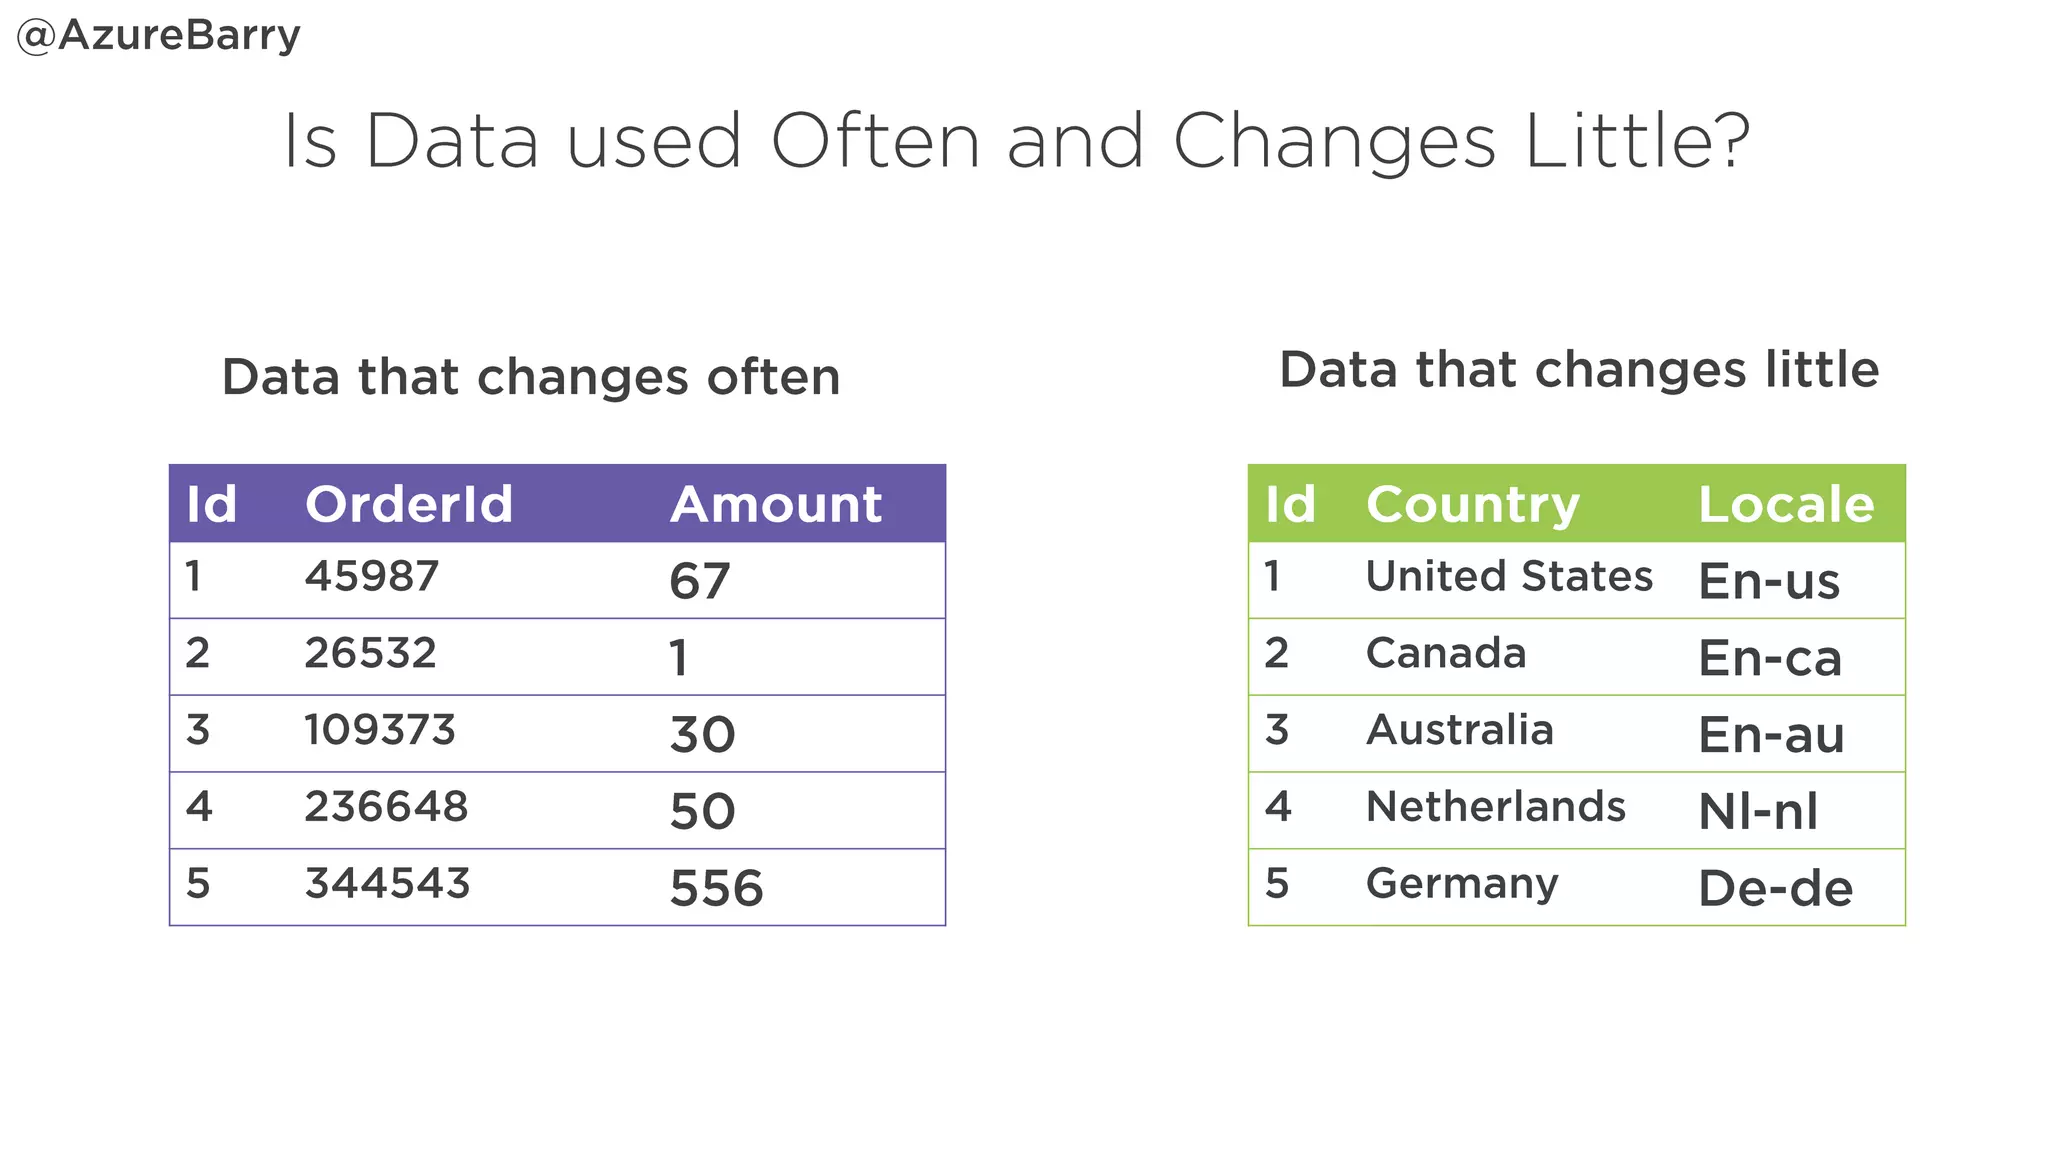2048x1152 pixels.
Task: Click the Locale column header
Action: click(x=1786, y=504)
